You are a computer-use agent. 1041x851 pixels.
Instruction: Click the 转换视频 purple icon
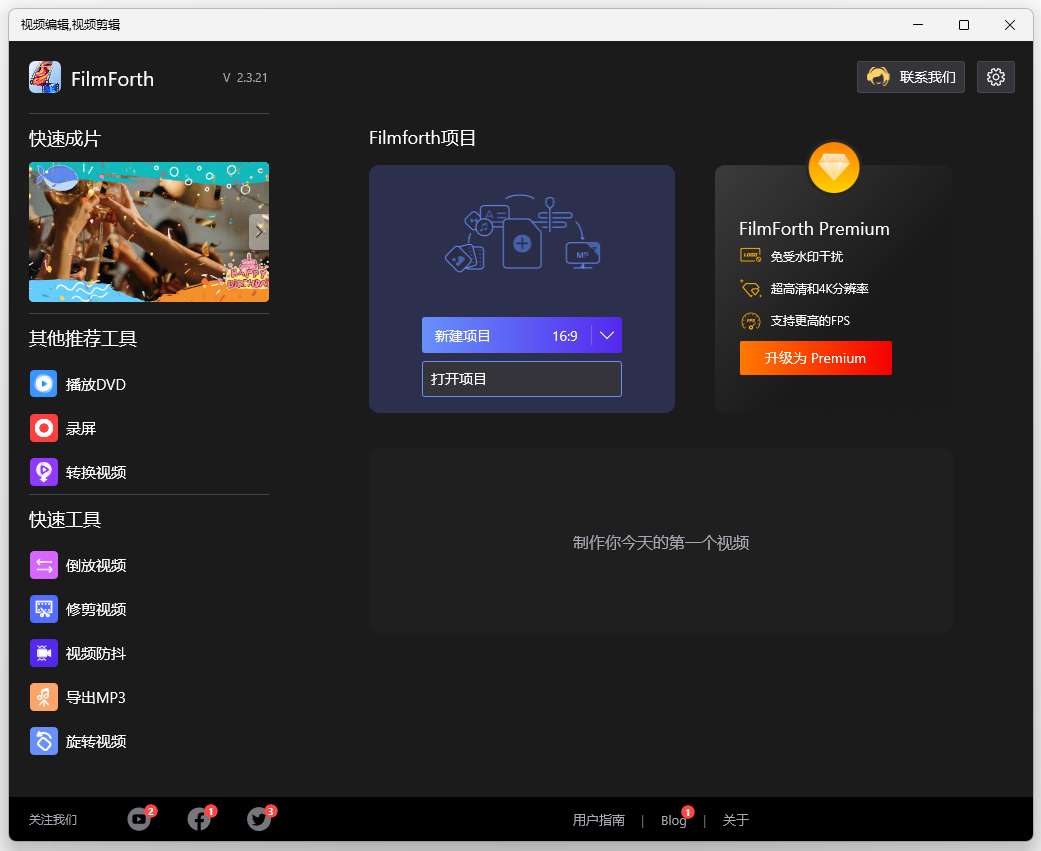[44, 472]
